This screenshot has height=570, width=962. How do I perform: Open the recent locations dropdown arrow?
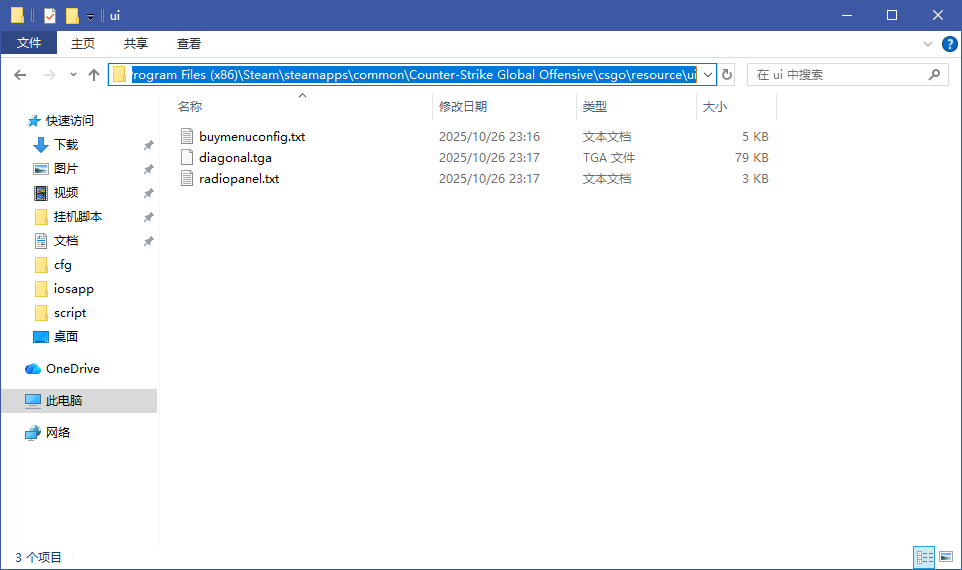73,75
